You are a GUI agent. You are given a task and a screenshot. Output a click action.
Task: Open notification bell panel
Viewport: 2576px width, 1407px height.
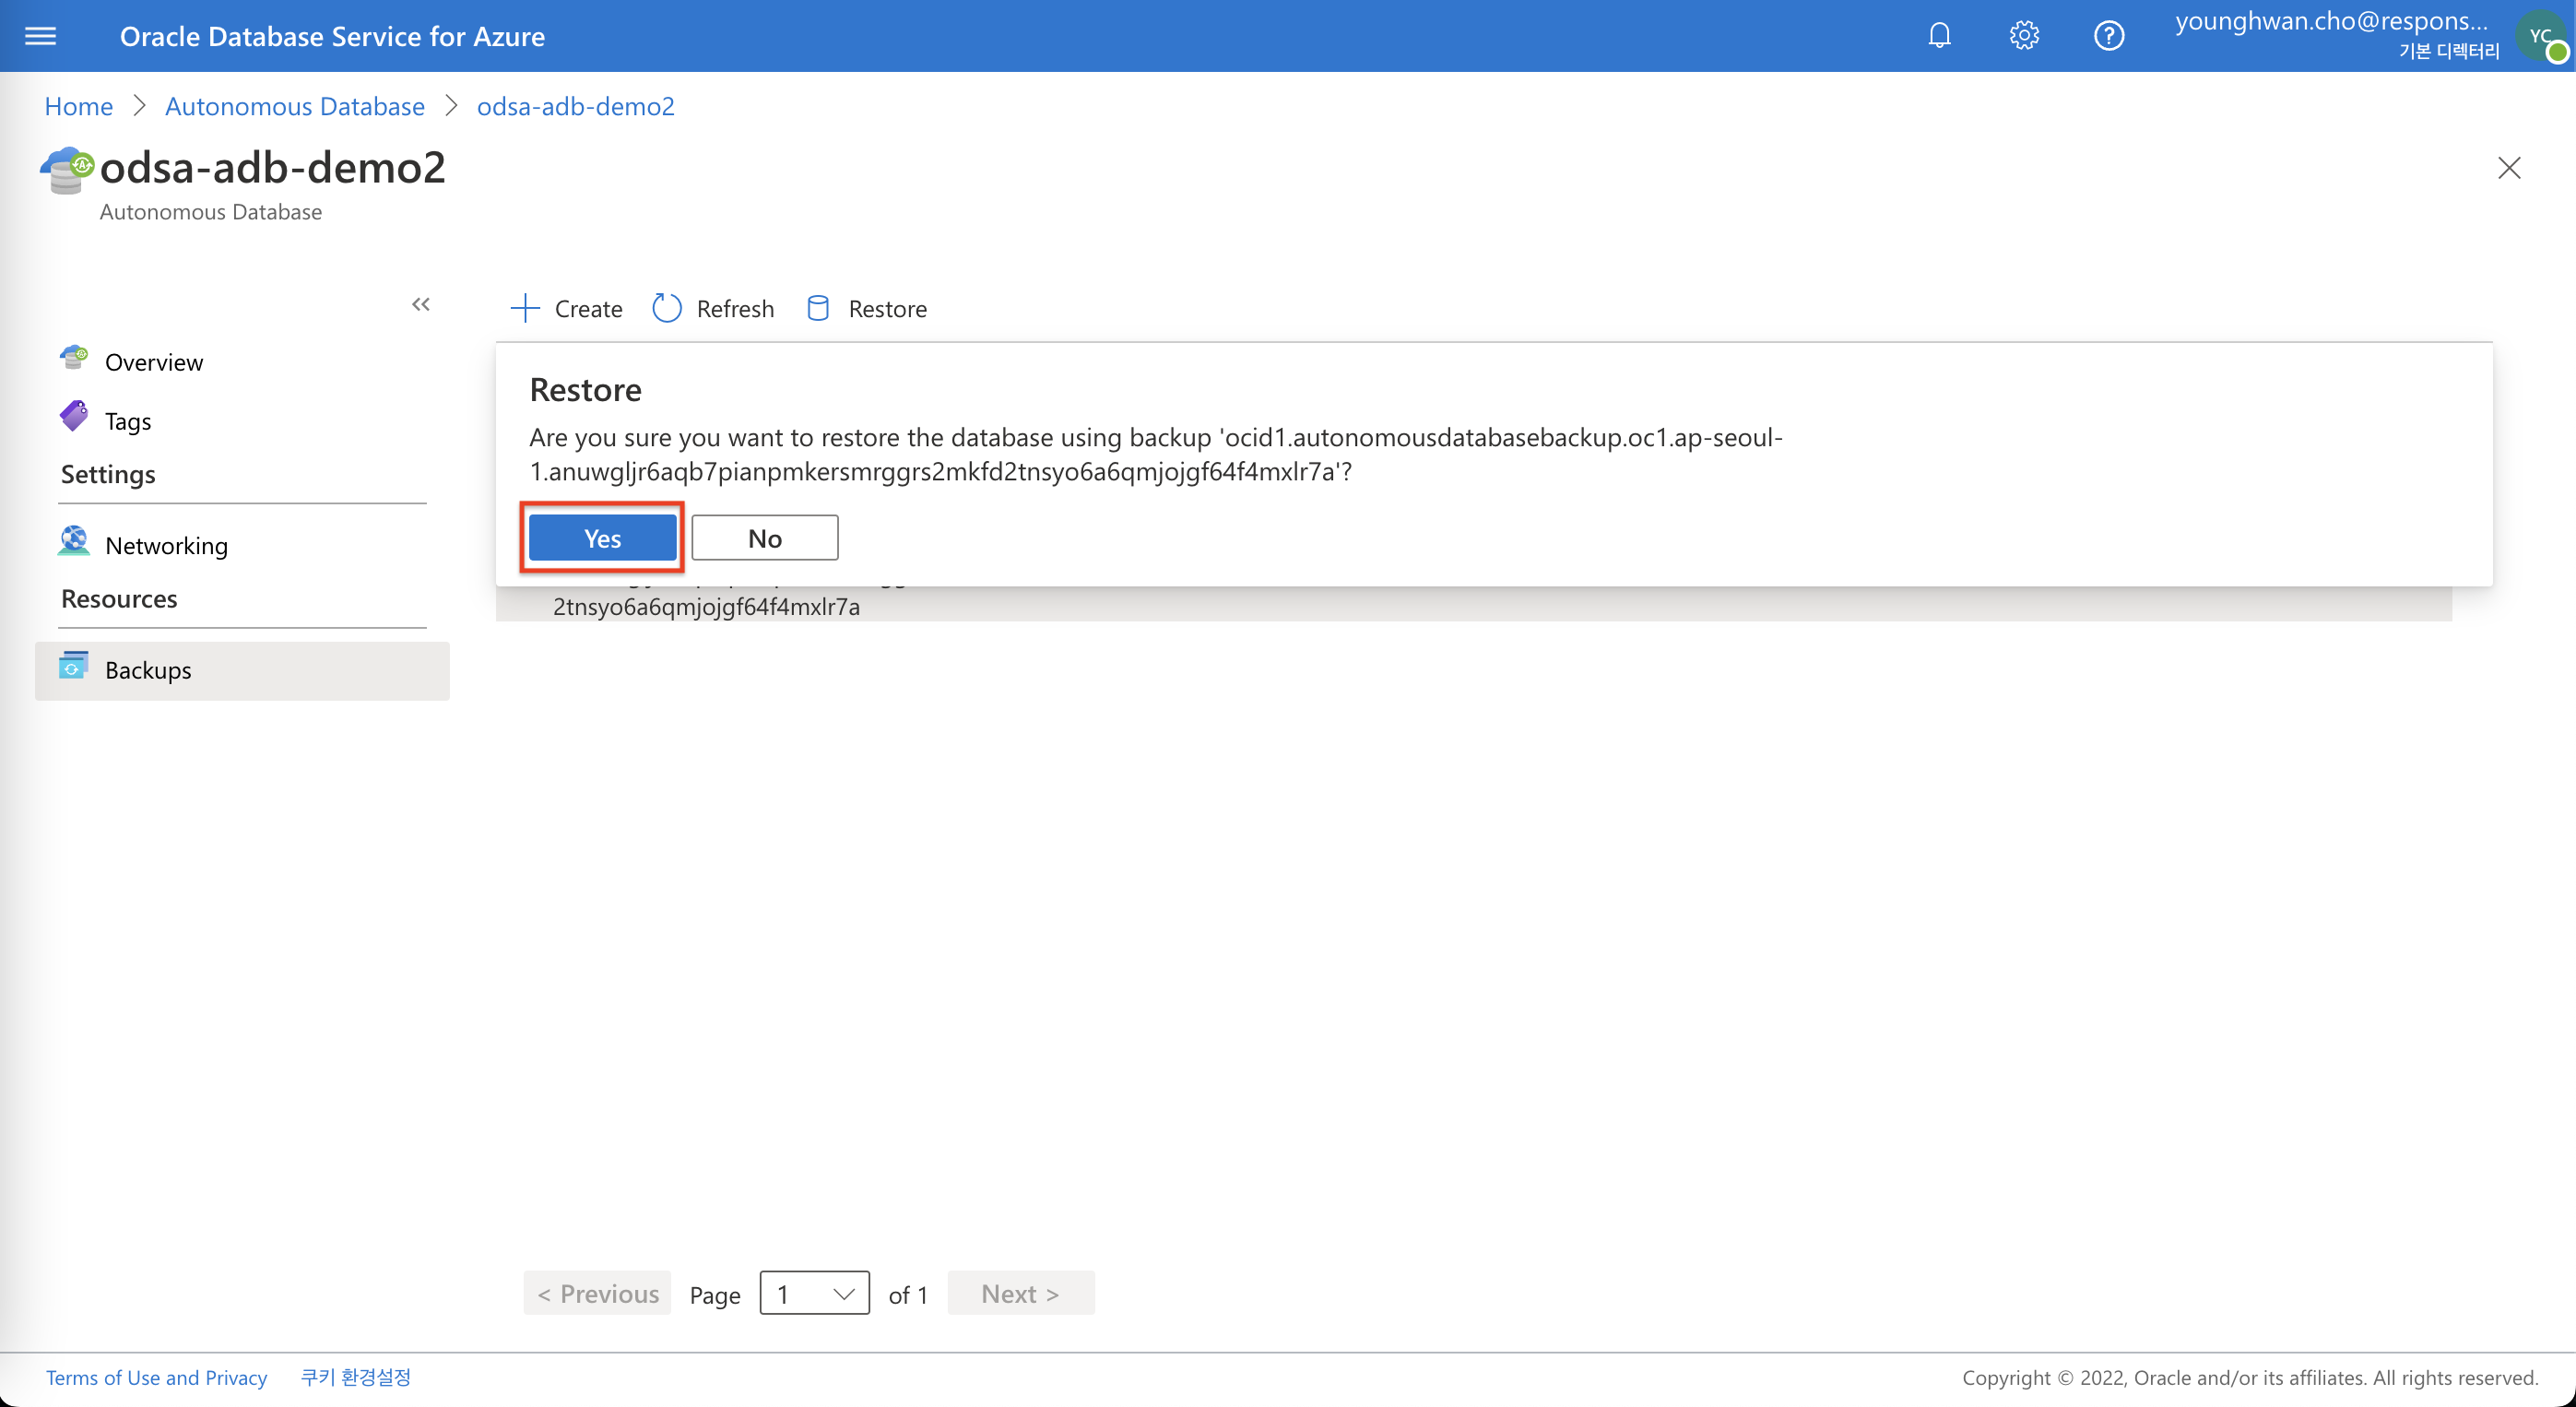[x=1939, y=35]
